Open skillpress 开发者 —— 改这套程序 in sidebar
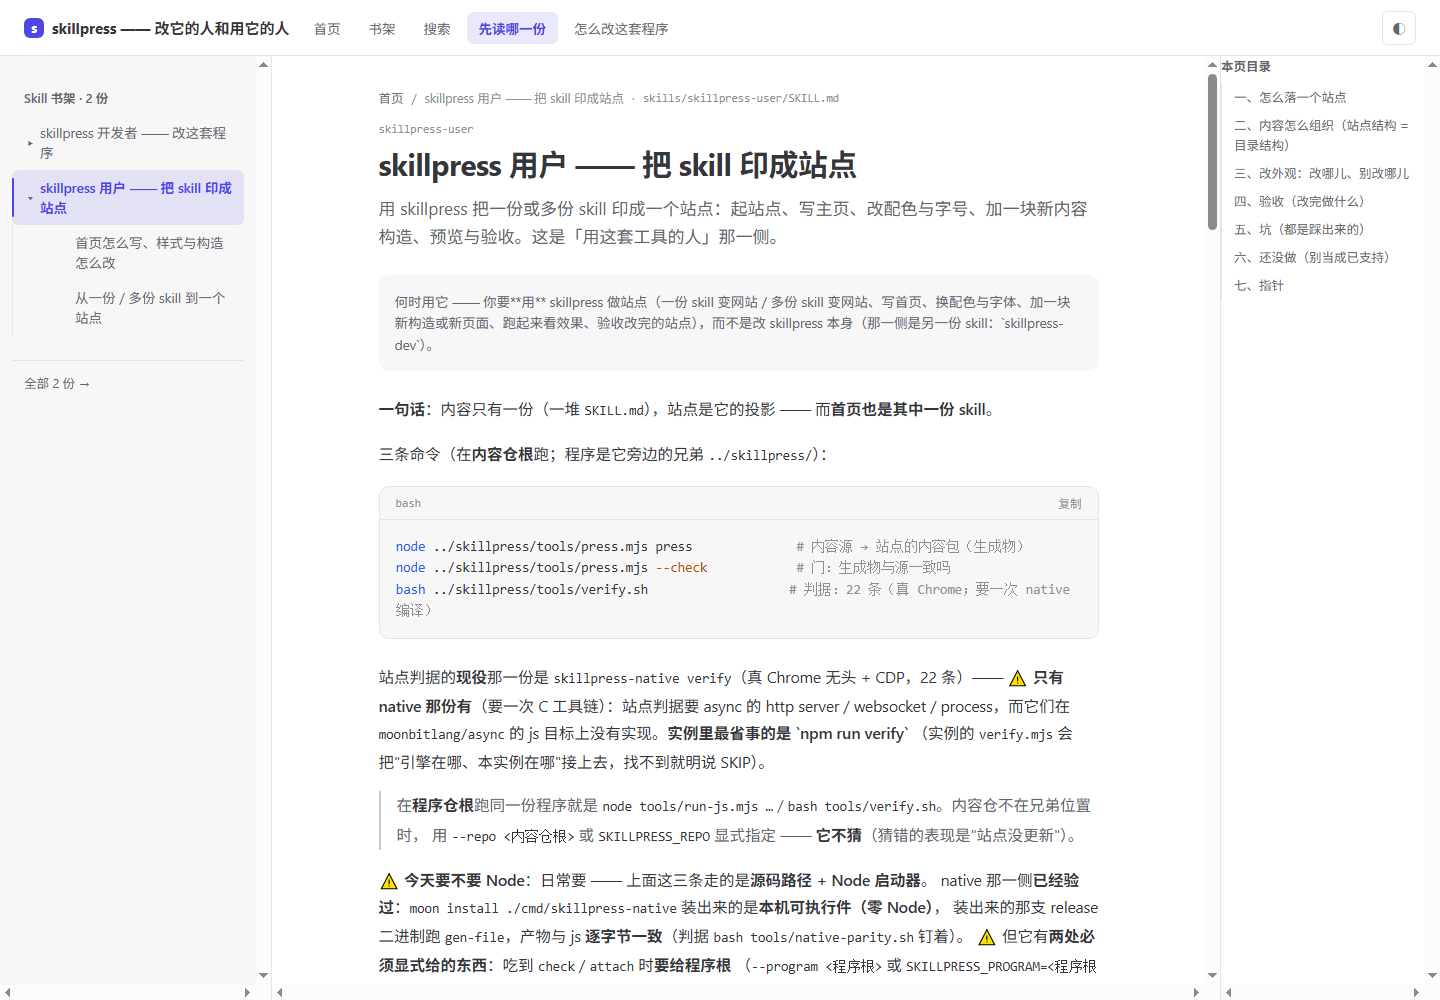The width and height of the screenshot is (1440, 1000). pos(134,143)
